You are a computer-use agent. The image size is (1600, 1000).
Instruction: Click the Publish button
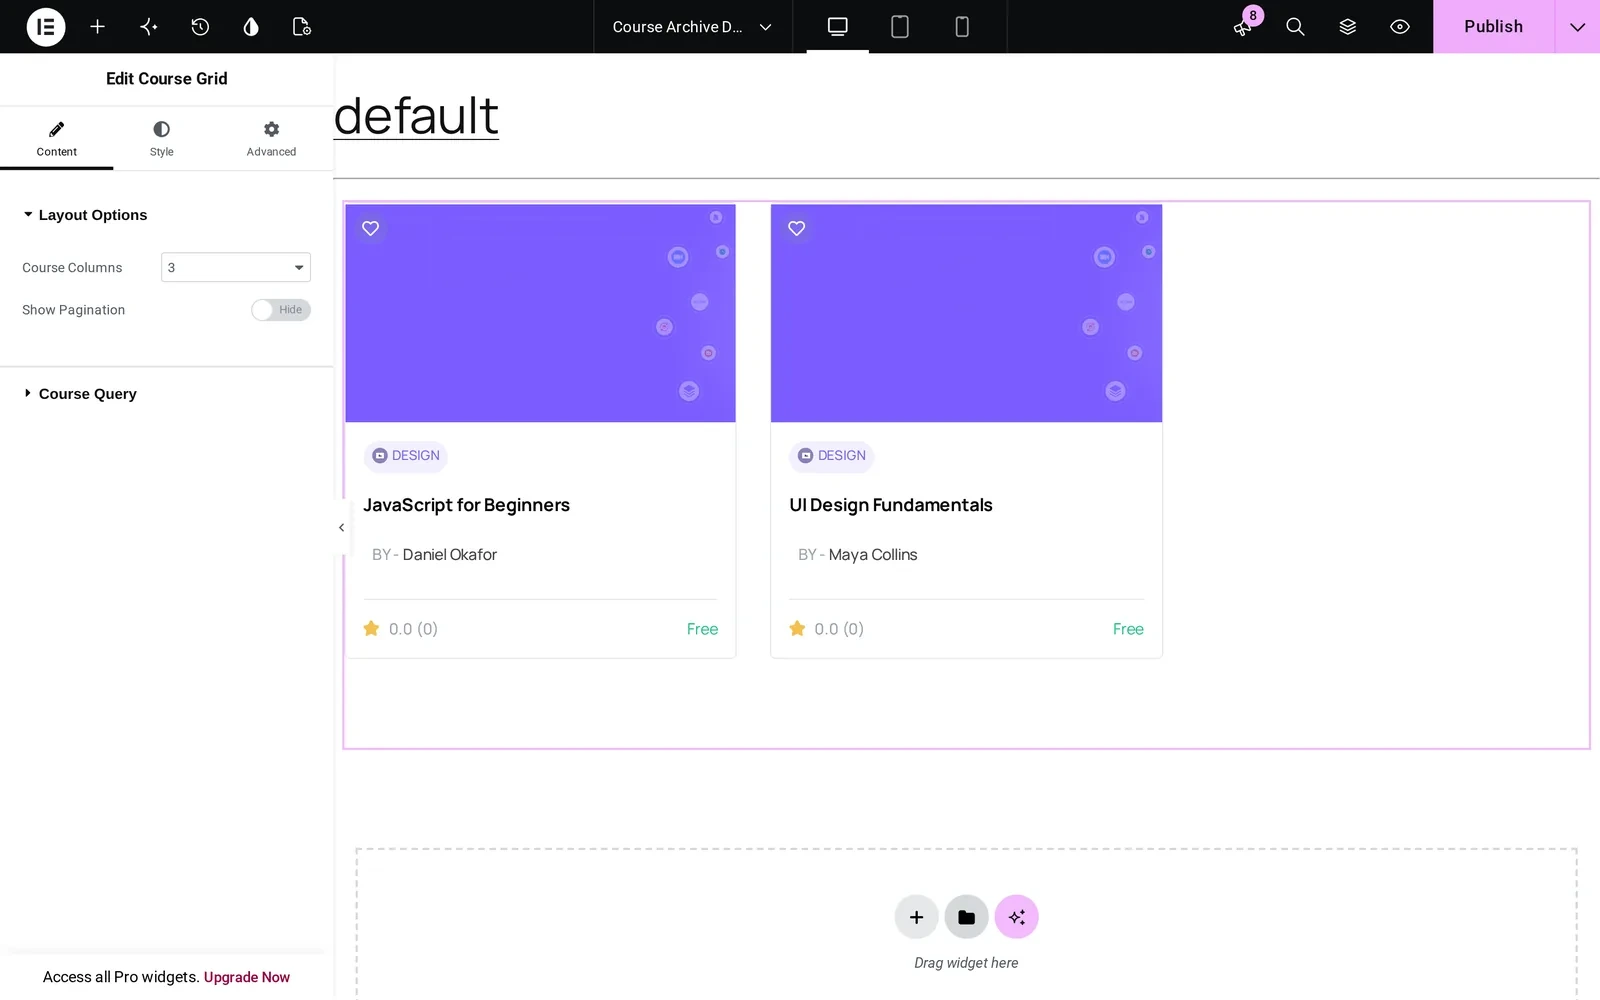pos(1494,27)
